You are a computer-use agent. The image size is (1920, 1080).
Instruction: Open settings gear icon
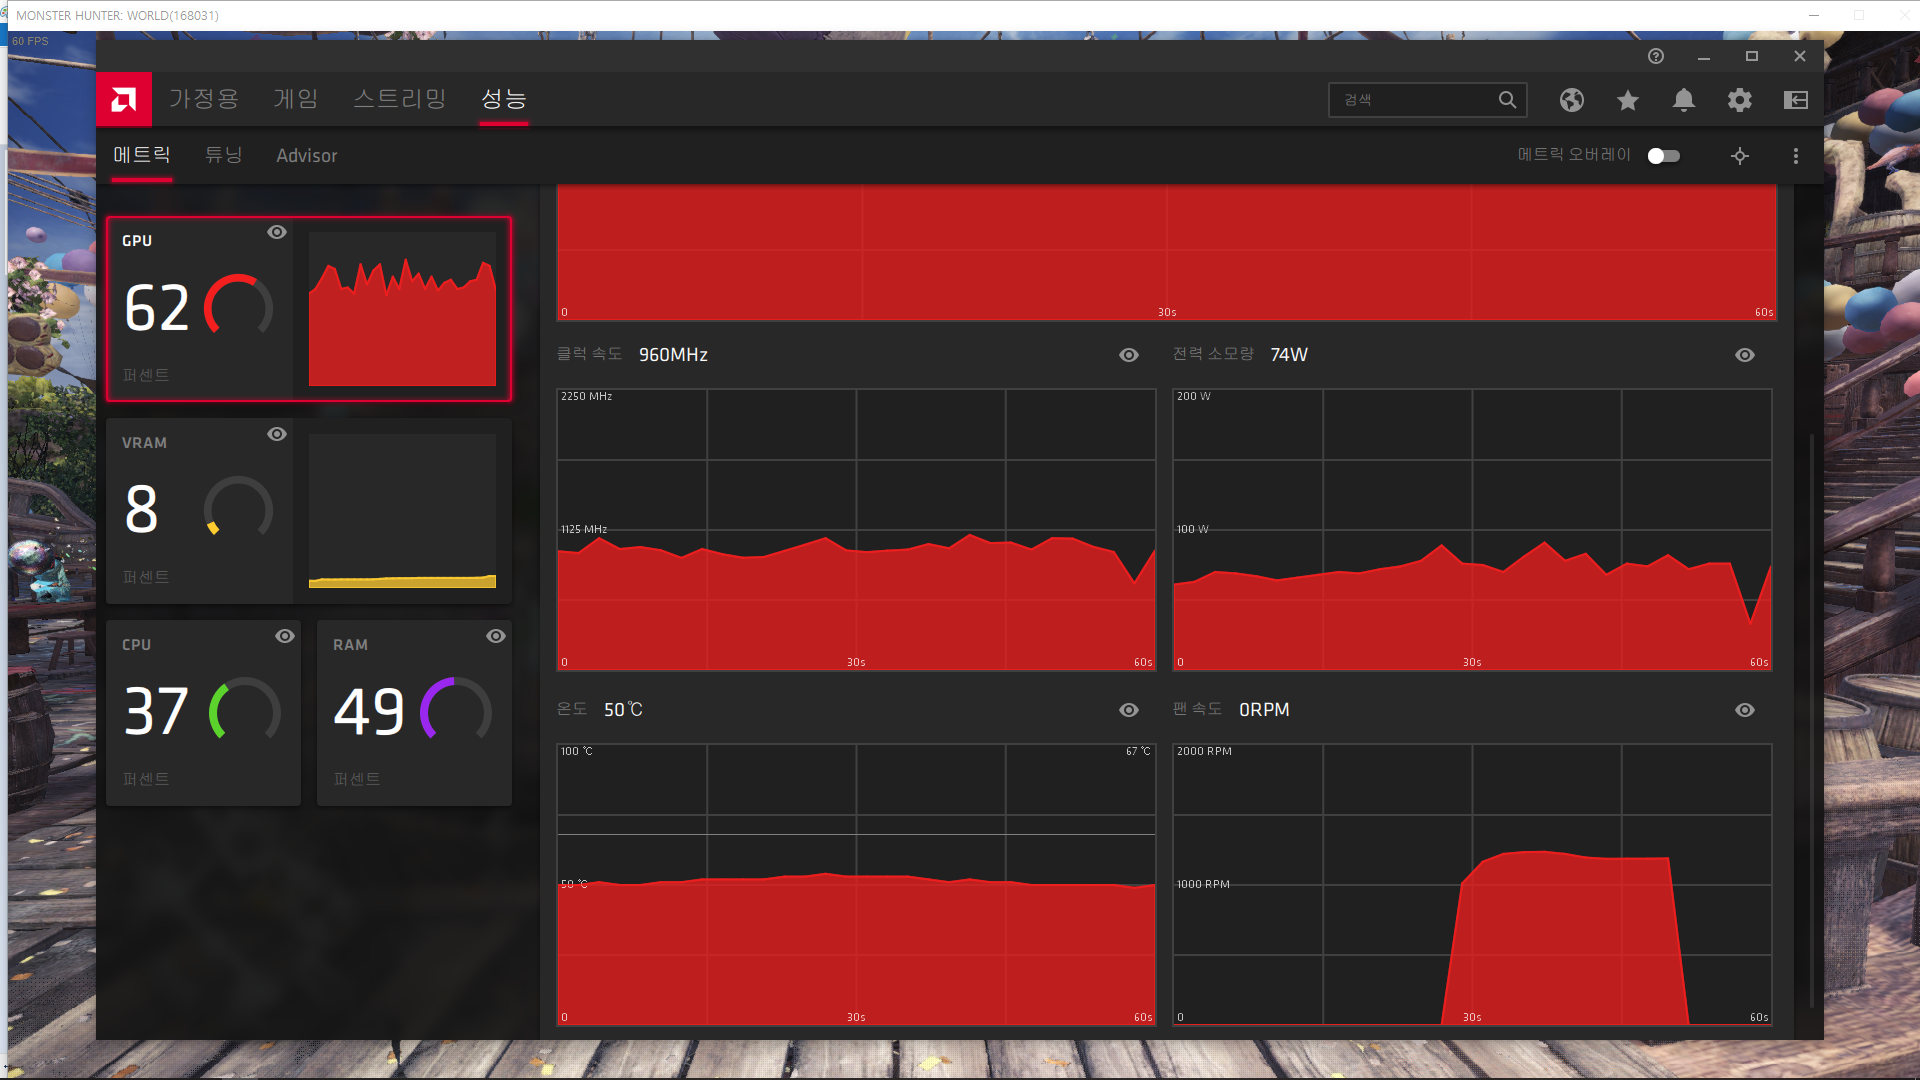point(1740,100)
